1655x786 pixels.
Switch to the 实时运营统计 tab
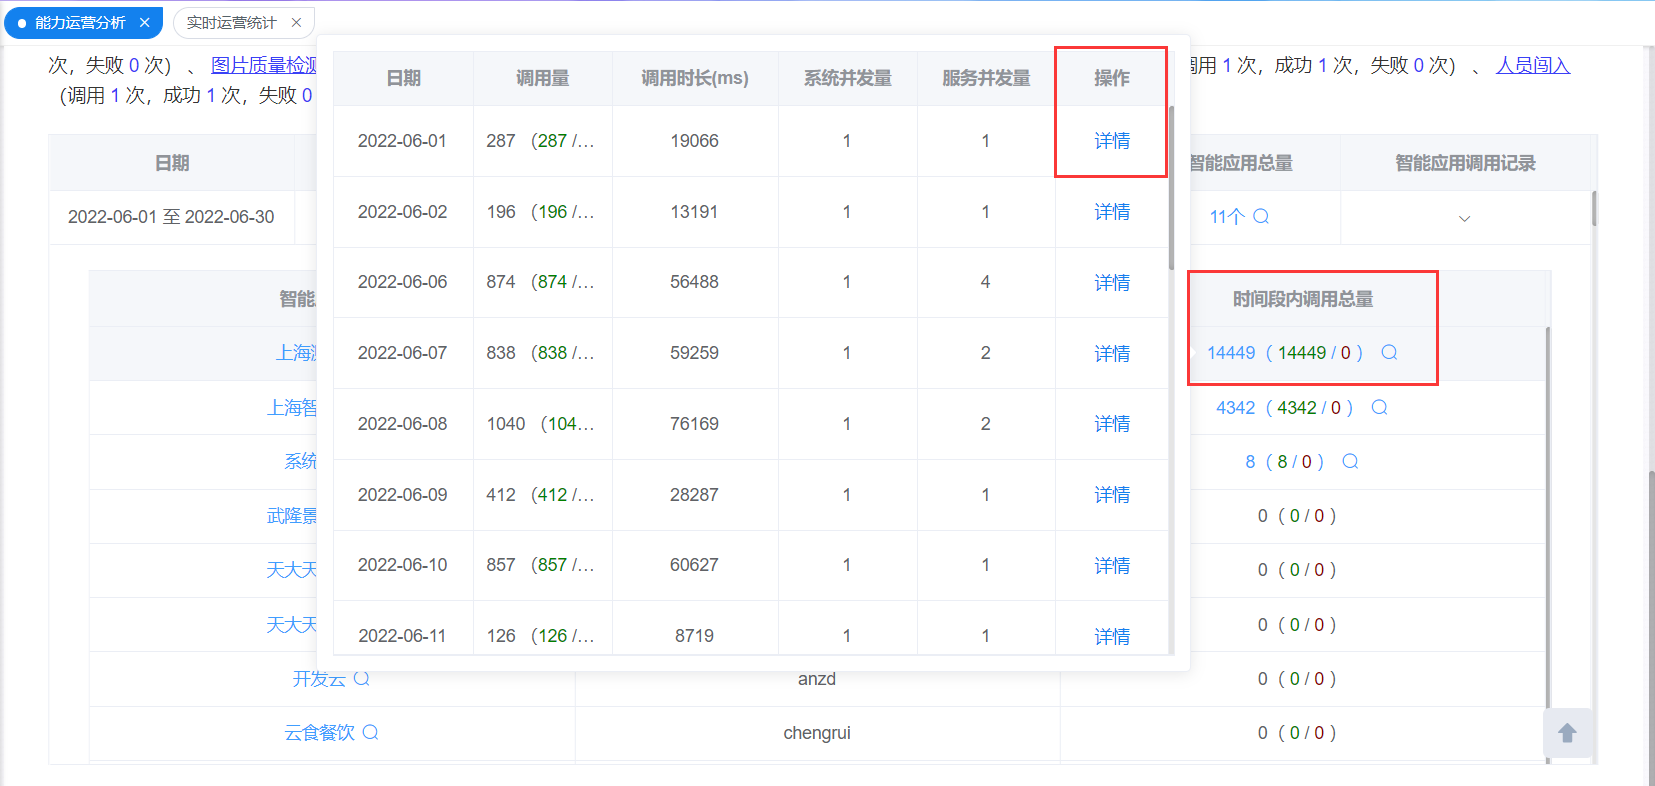pyautogui.click(x=231, y=22)
